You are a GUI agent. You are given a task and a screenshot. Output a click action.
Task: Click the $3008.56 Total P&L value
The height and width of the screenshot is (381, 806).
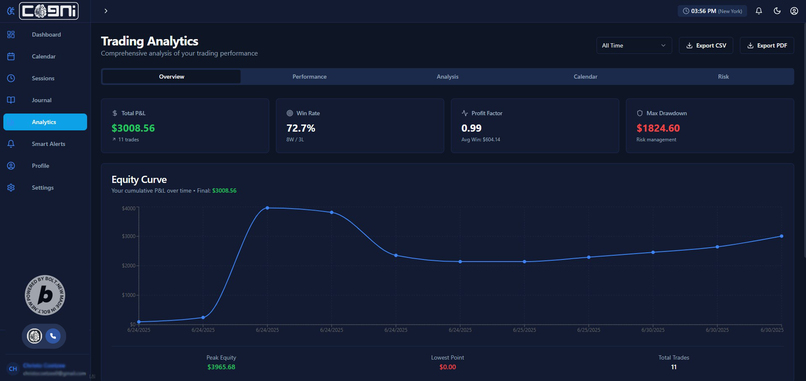click(x=133, y=128)
